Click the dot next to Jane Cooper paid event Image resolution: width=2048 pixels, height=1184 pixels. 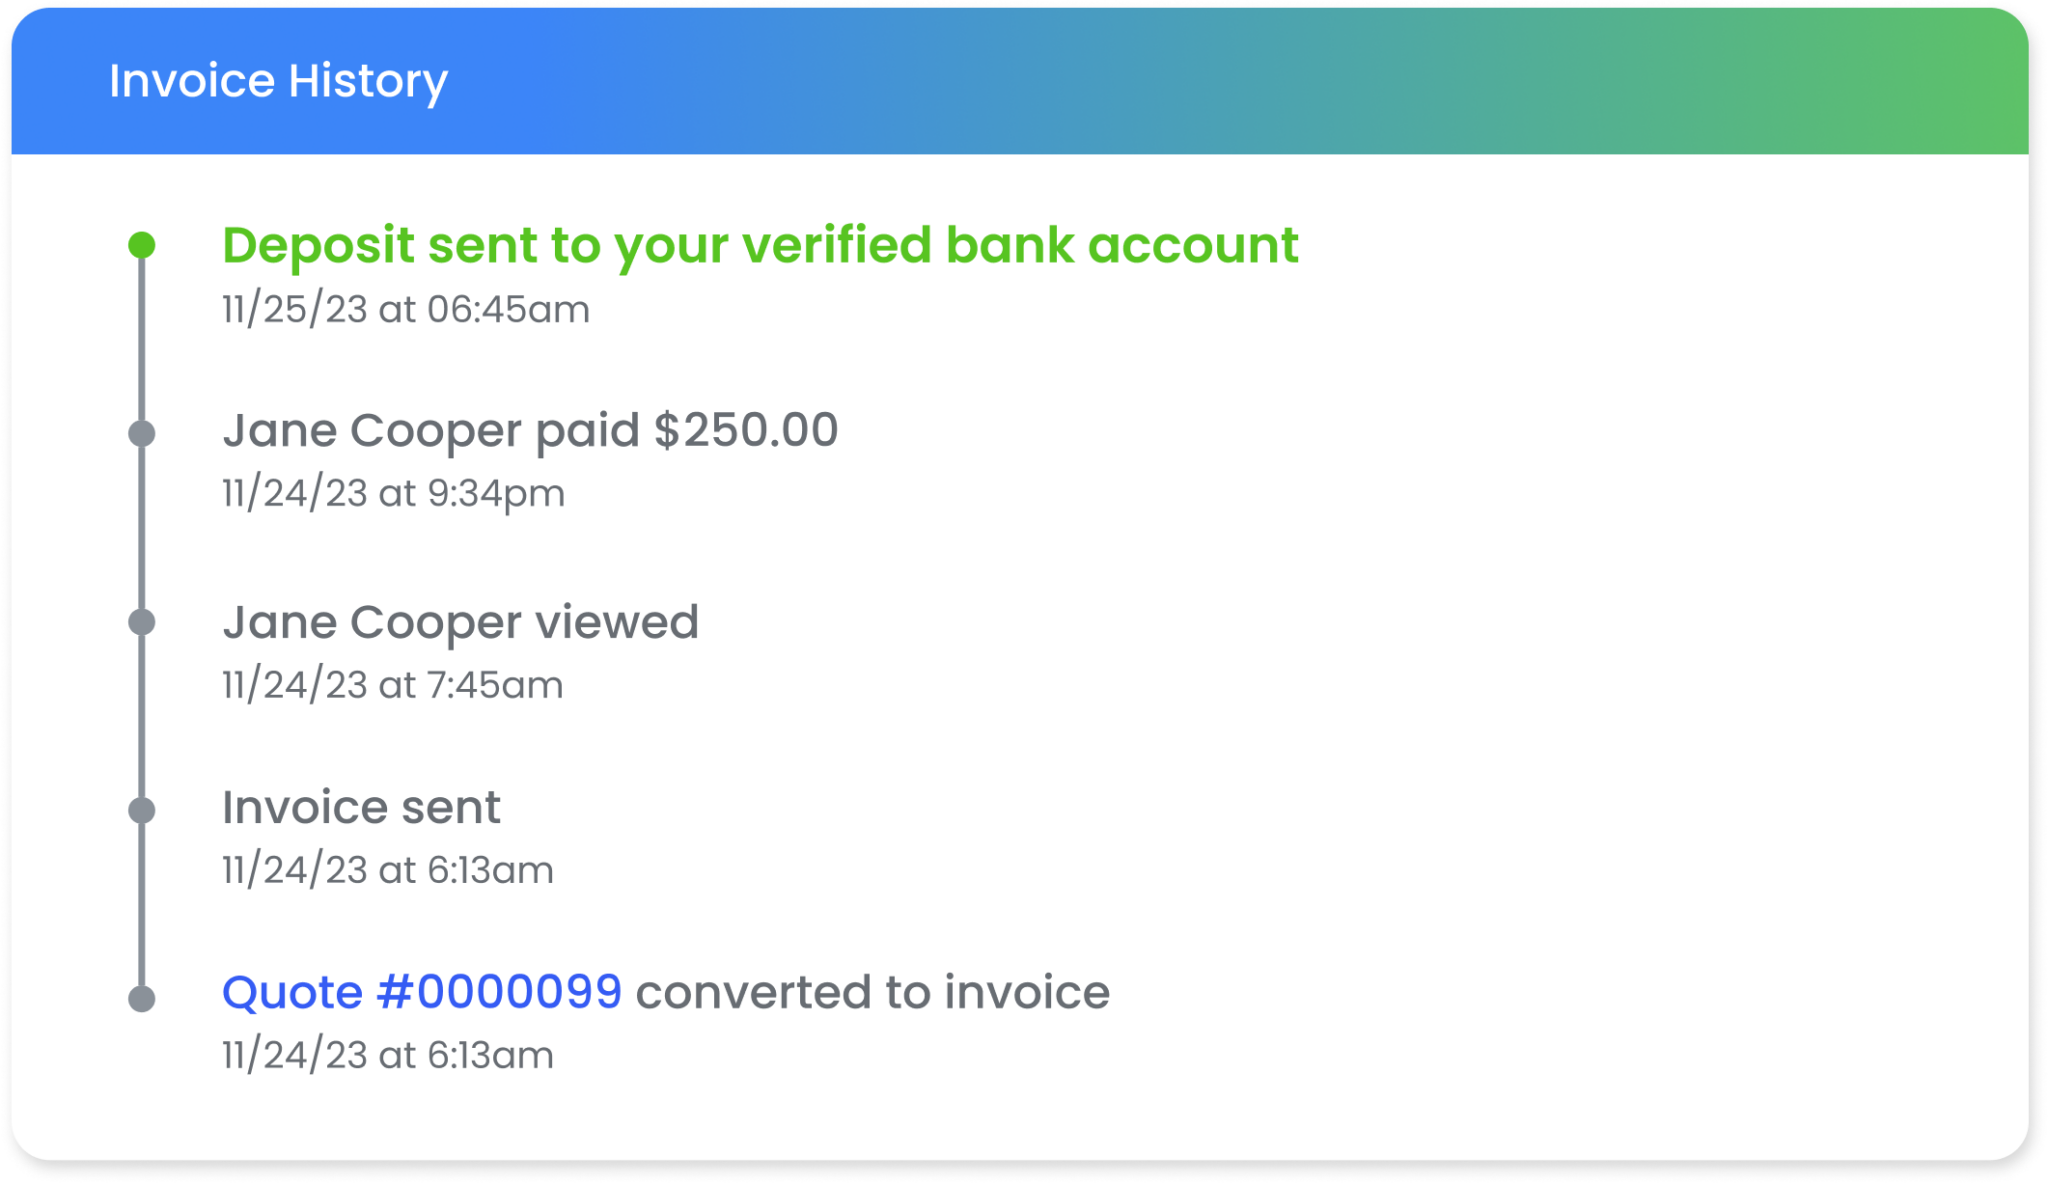(142, 432)
